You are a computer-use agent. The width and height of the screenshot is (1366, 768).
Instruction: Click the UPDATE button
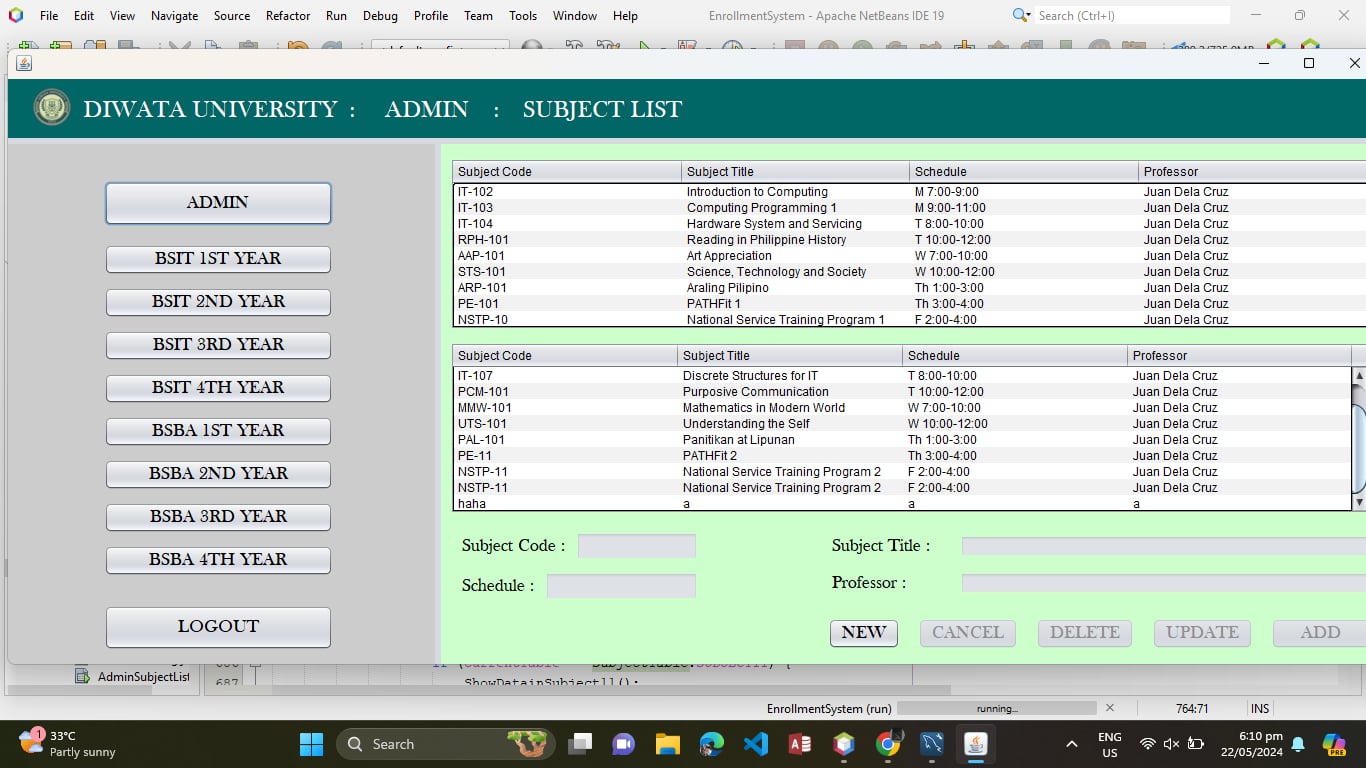1202,633
